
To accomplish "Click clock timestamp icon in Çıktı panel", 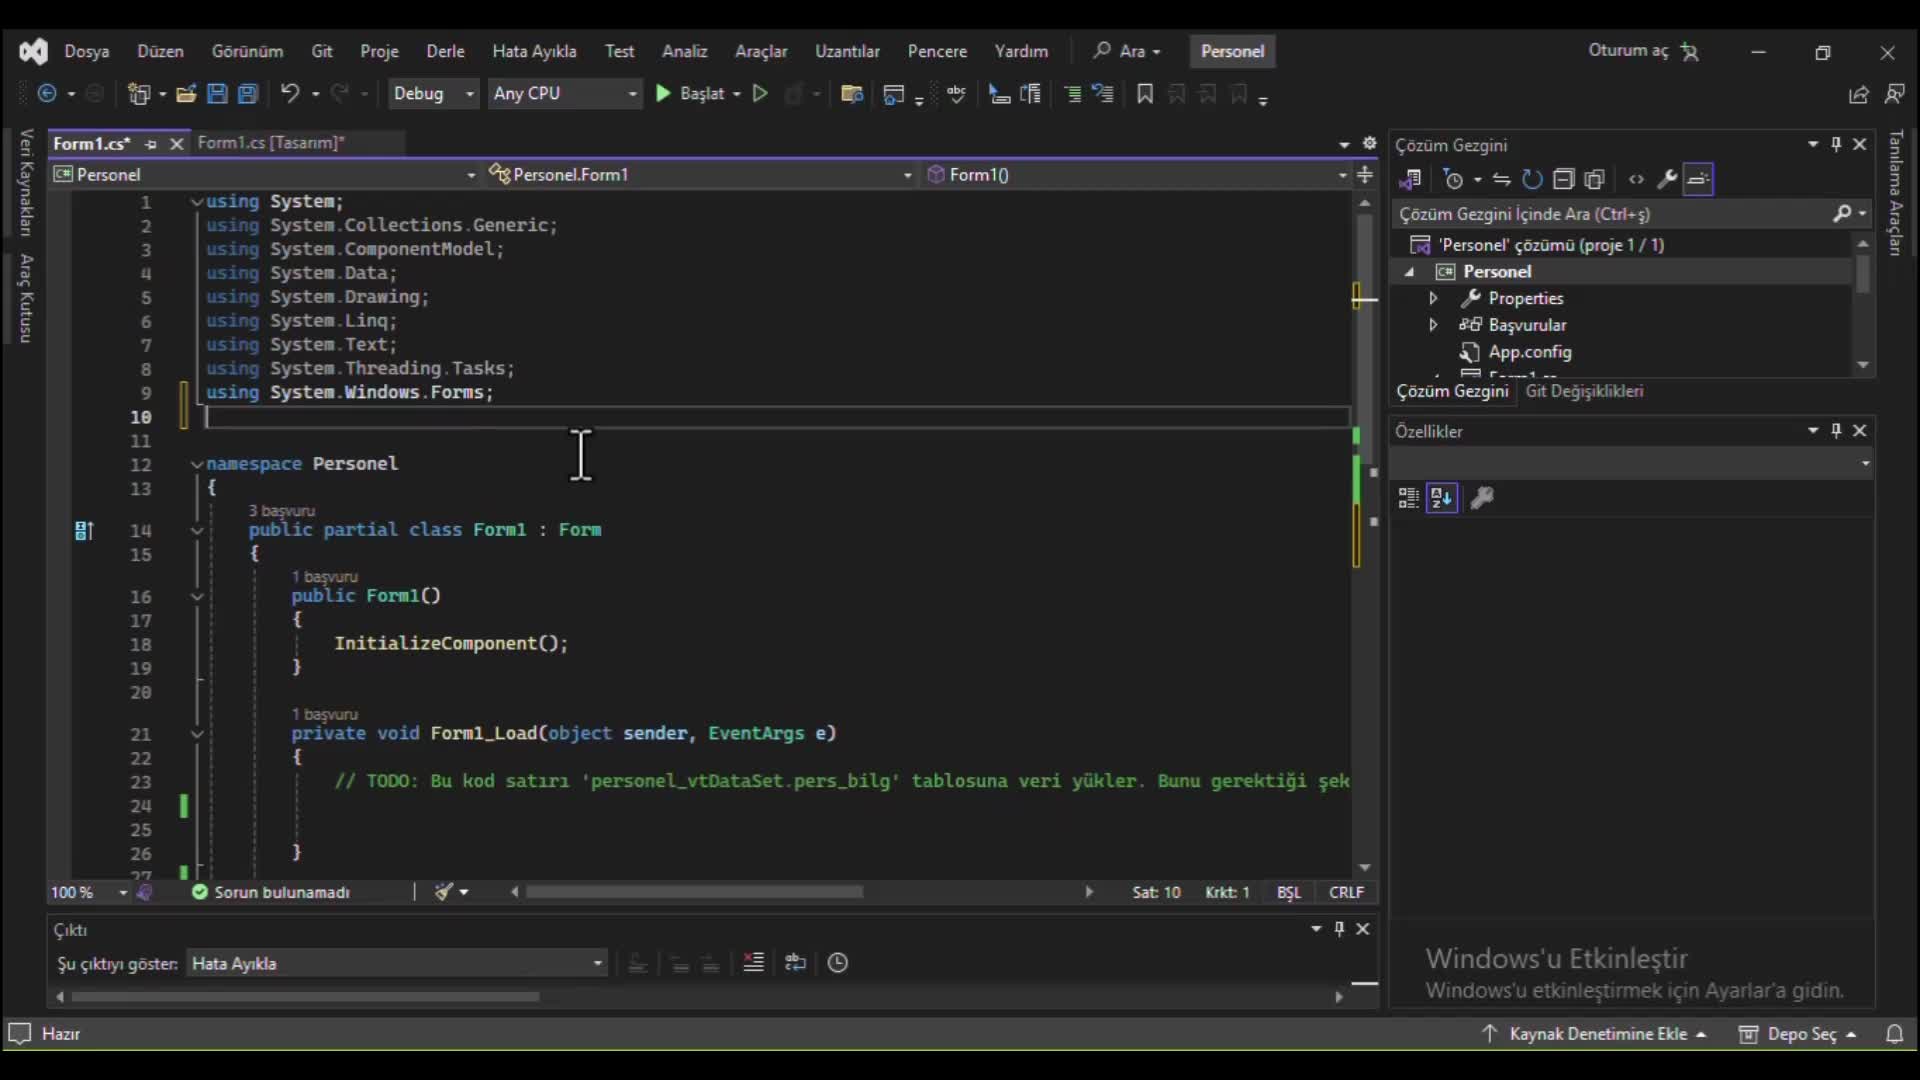I will (838, 963).
